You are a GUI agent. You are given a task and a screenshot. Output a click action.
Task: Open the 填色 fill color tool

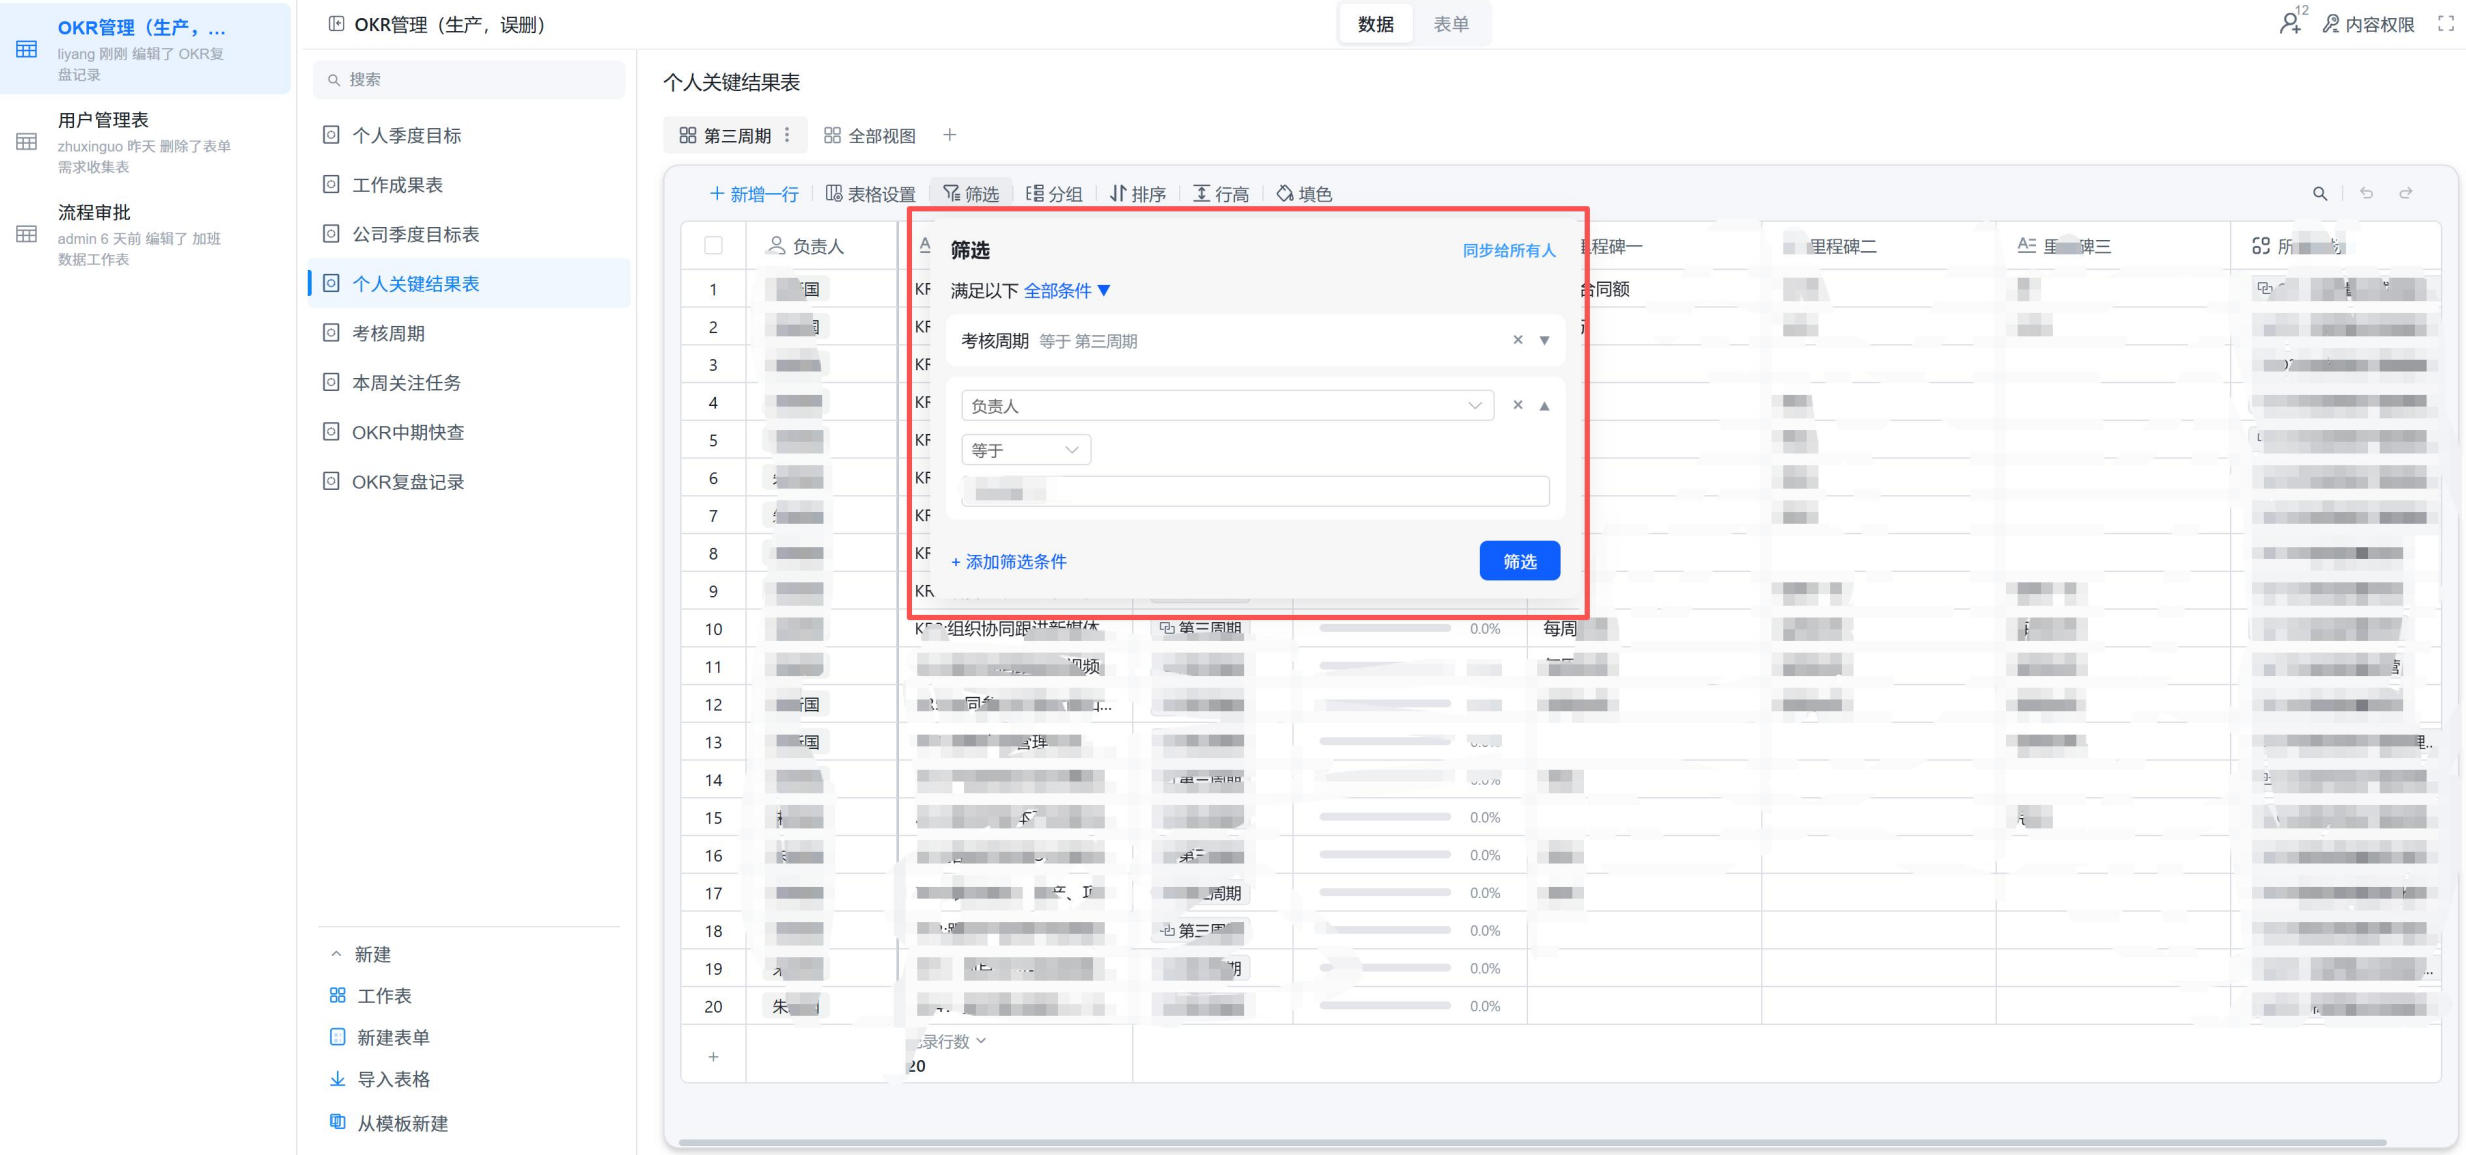point(1304,194)
